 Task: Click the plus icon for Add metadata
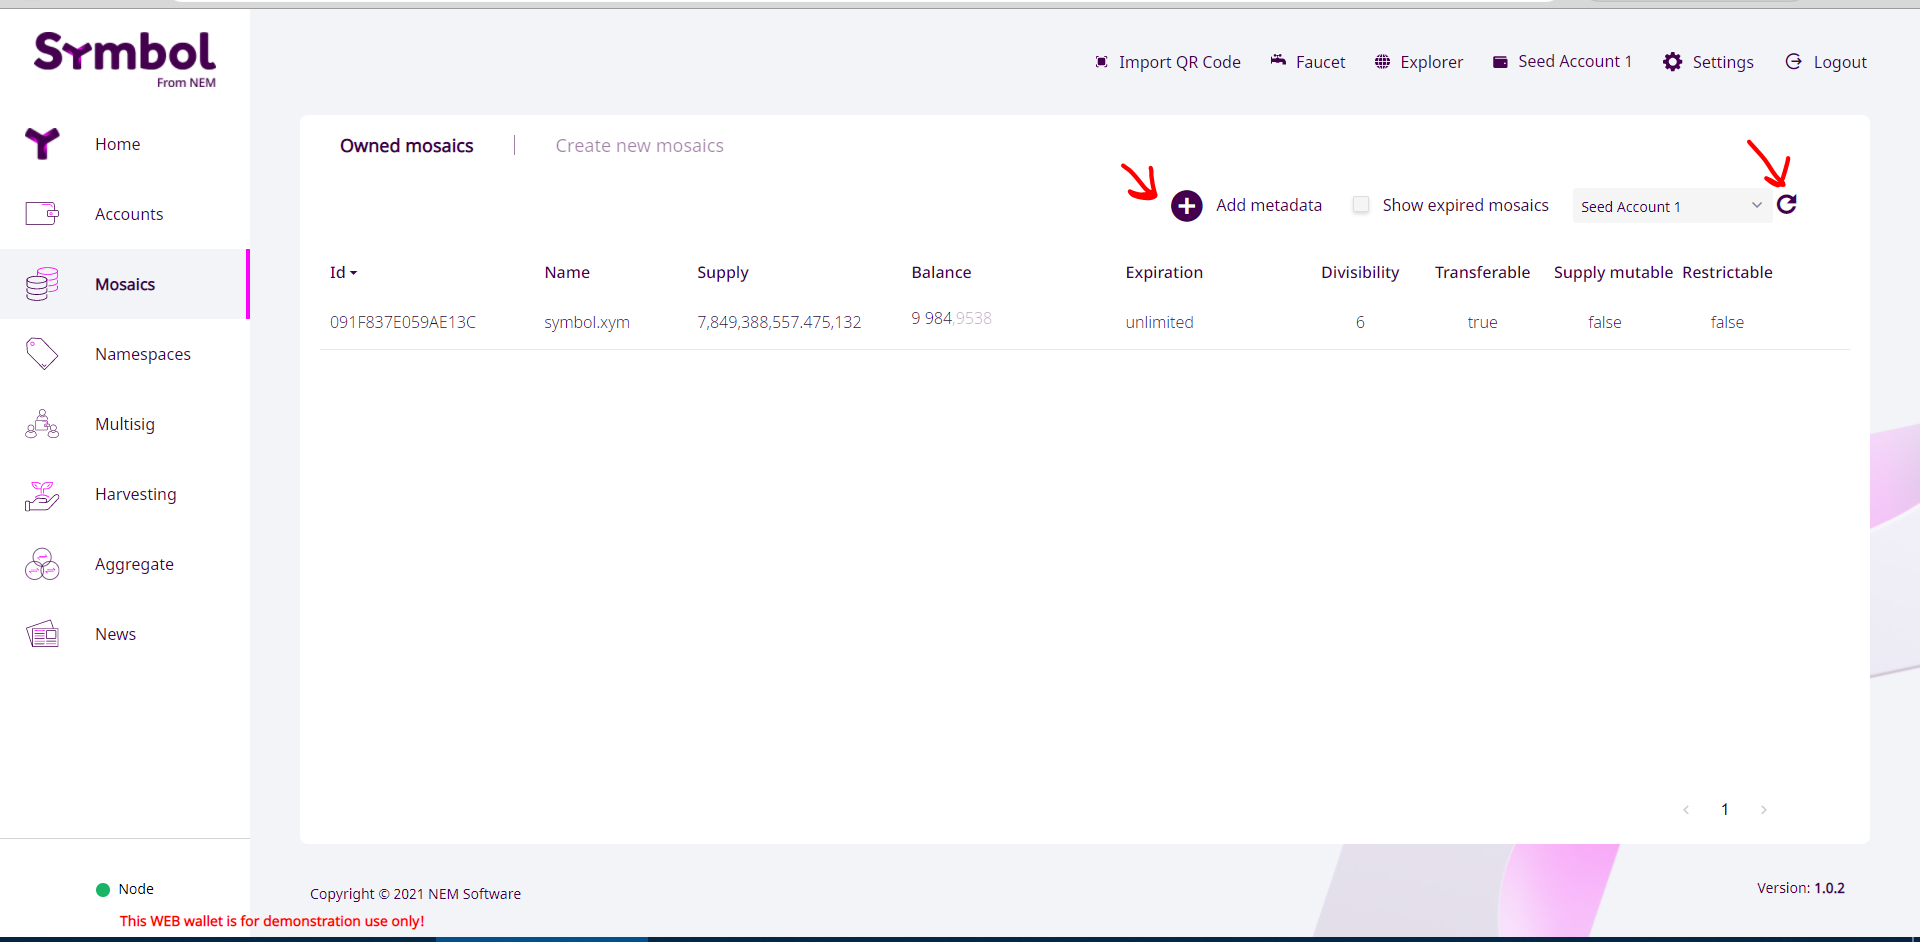[x=1187, y=206]
